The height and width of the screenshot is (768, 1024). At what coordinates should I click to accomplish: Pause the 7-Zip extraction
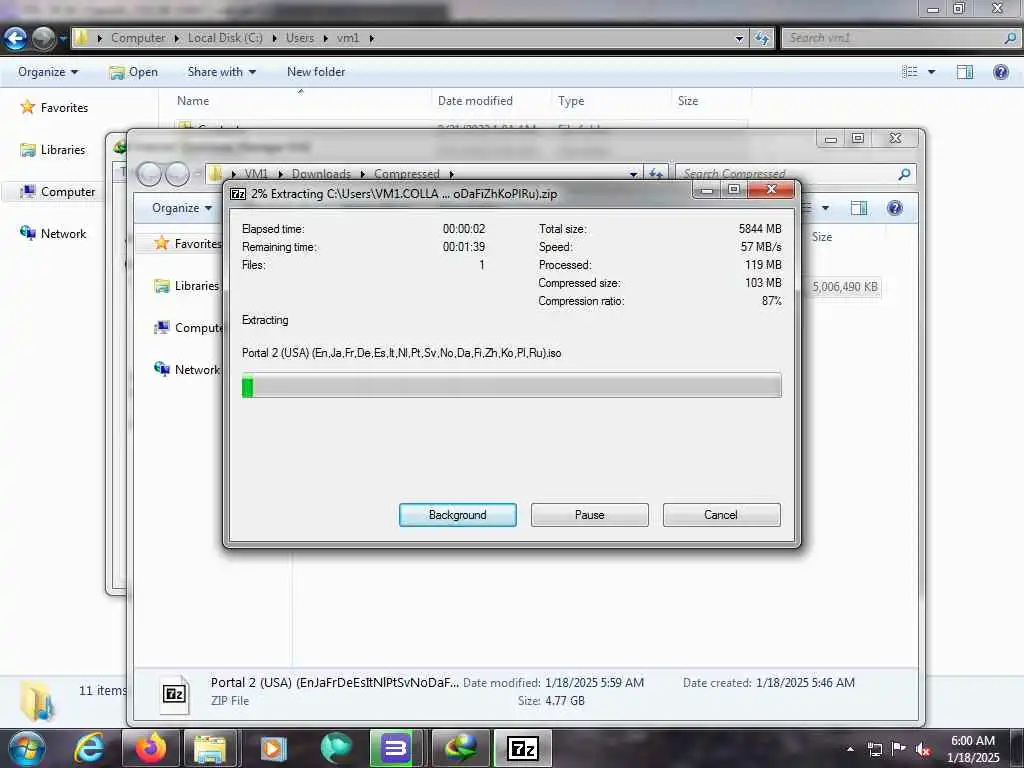[589, 515]
